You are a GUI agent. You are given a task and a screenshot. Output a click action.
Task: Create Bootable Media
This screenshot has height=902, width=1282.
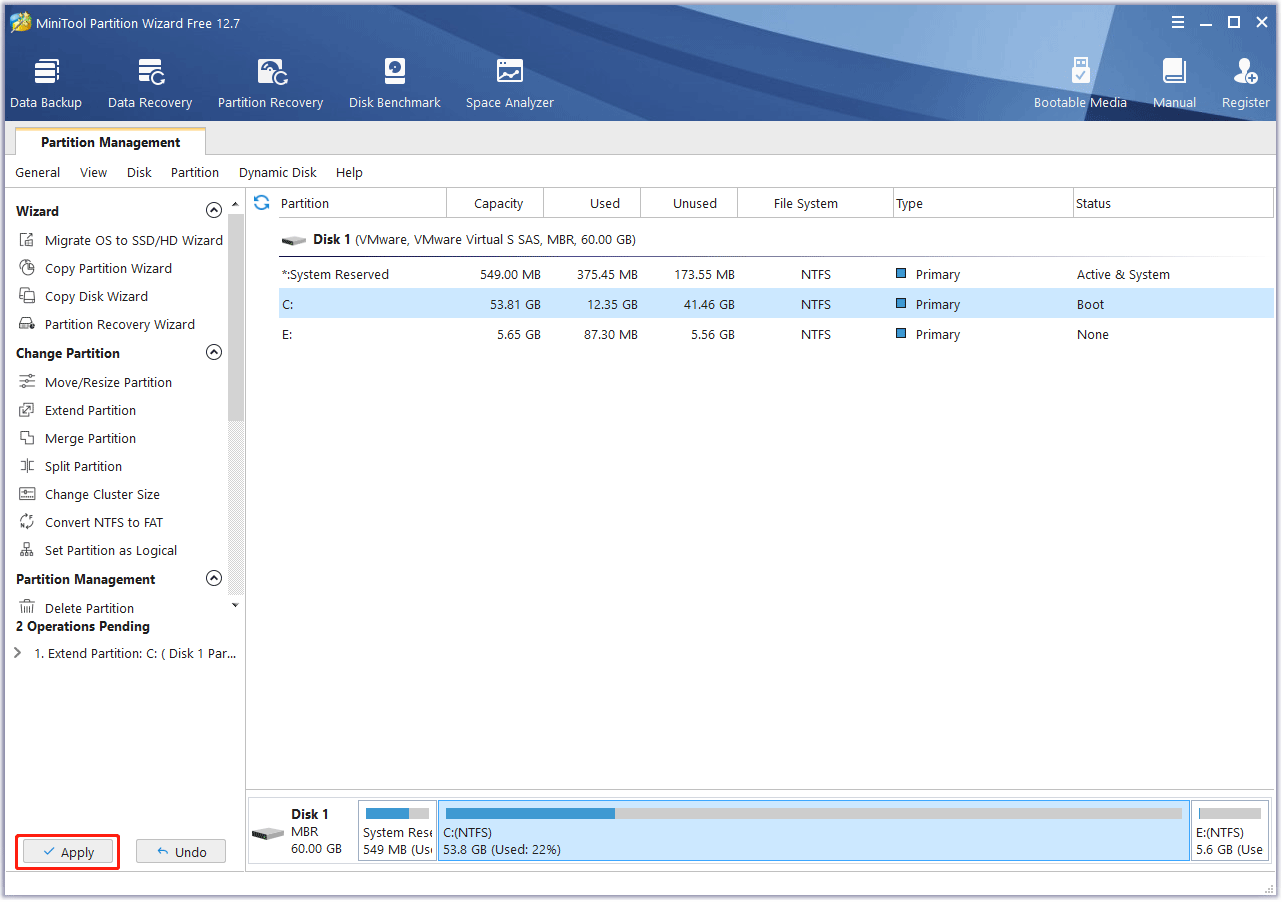point(1080,84)
